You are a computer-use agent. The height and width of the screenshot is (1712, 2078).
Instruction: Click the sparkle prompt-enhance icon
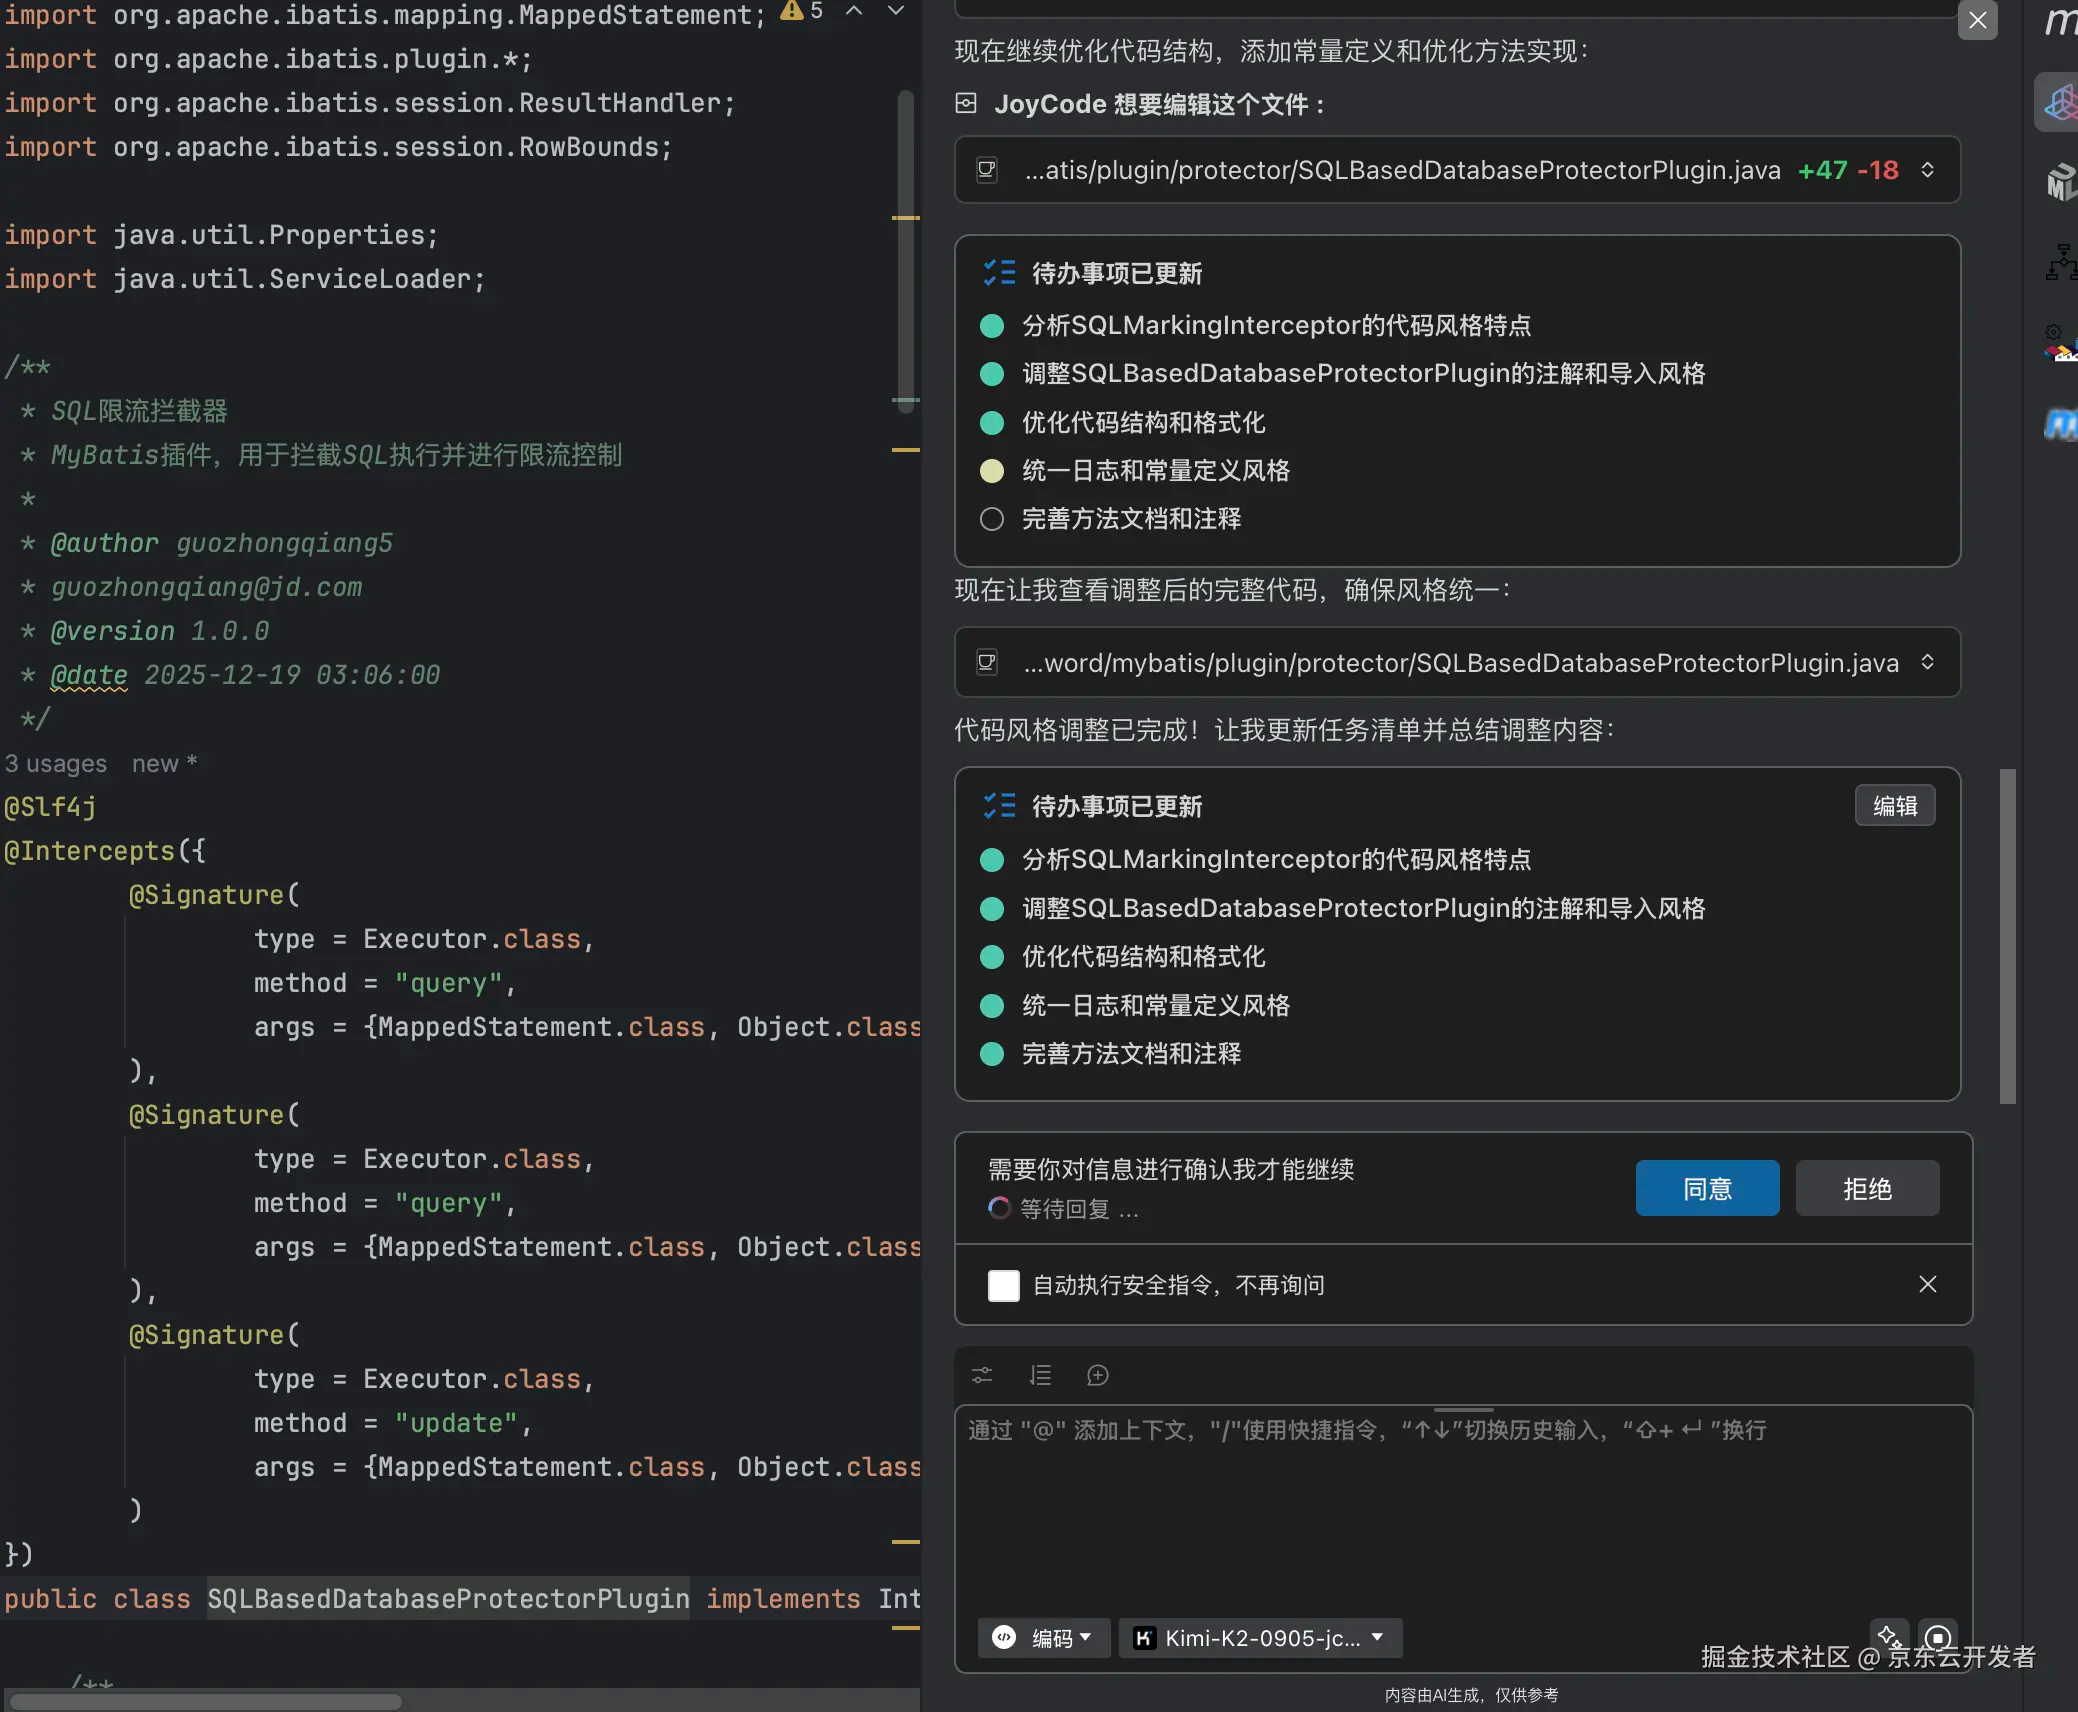coord(1890,1634)
